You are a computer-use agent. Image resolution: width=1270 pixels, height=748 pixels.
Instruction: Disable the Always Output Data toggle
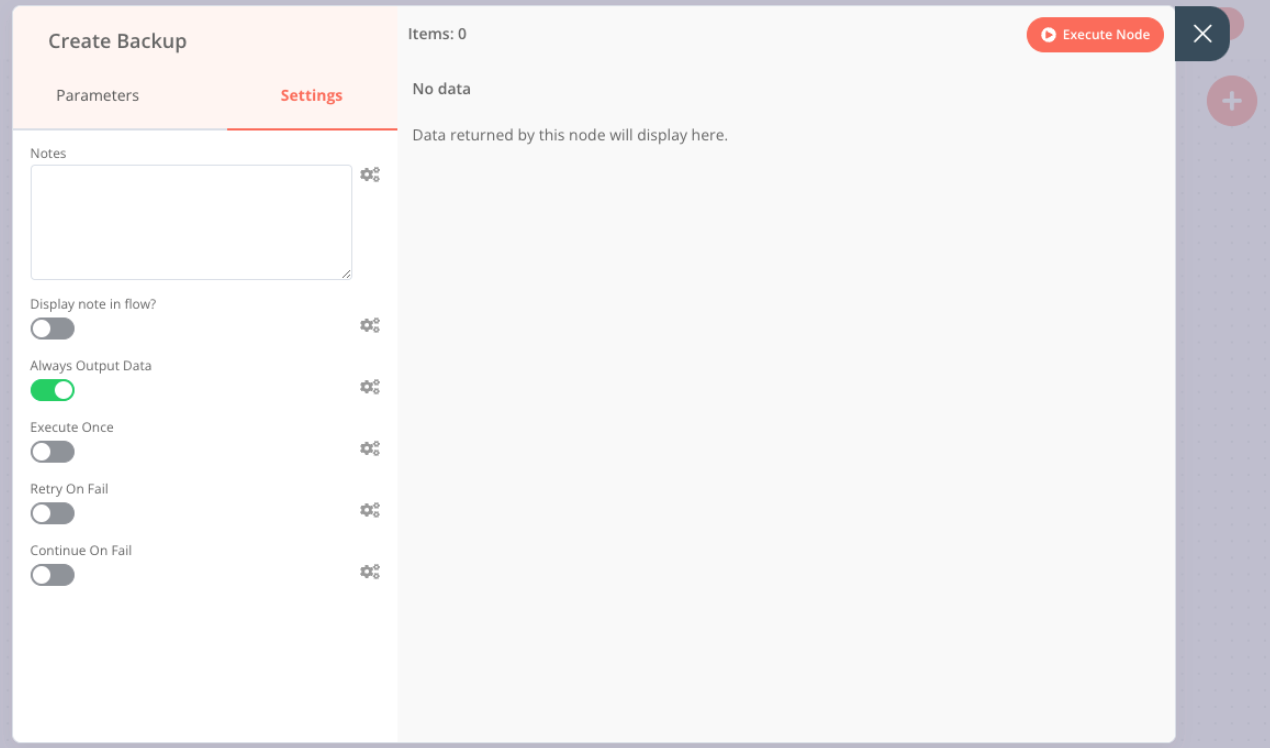pos(52,390)
